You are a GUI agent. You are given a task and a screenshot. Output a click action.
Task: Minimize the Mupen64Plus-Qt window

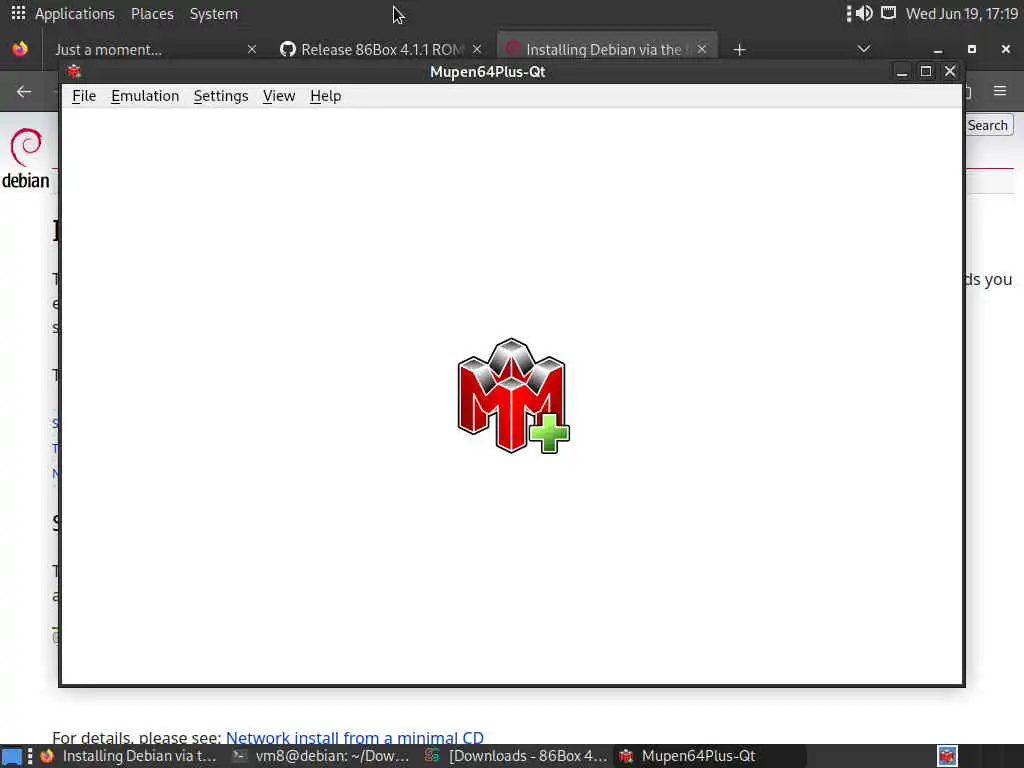click(x=902, y=72)
